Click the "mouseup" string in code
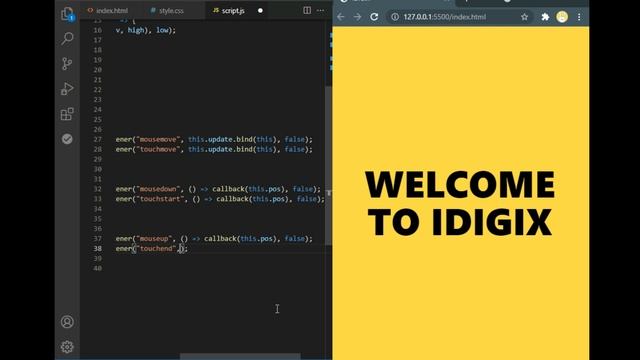640x360 pixels. click(x=153, y=238)
